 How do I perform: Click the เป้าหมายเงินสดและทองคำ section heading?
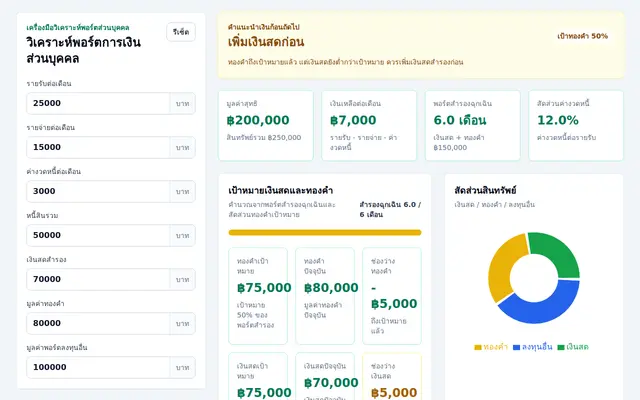pos(280,191)
